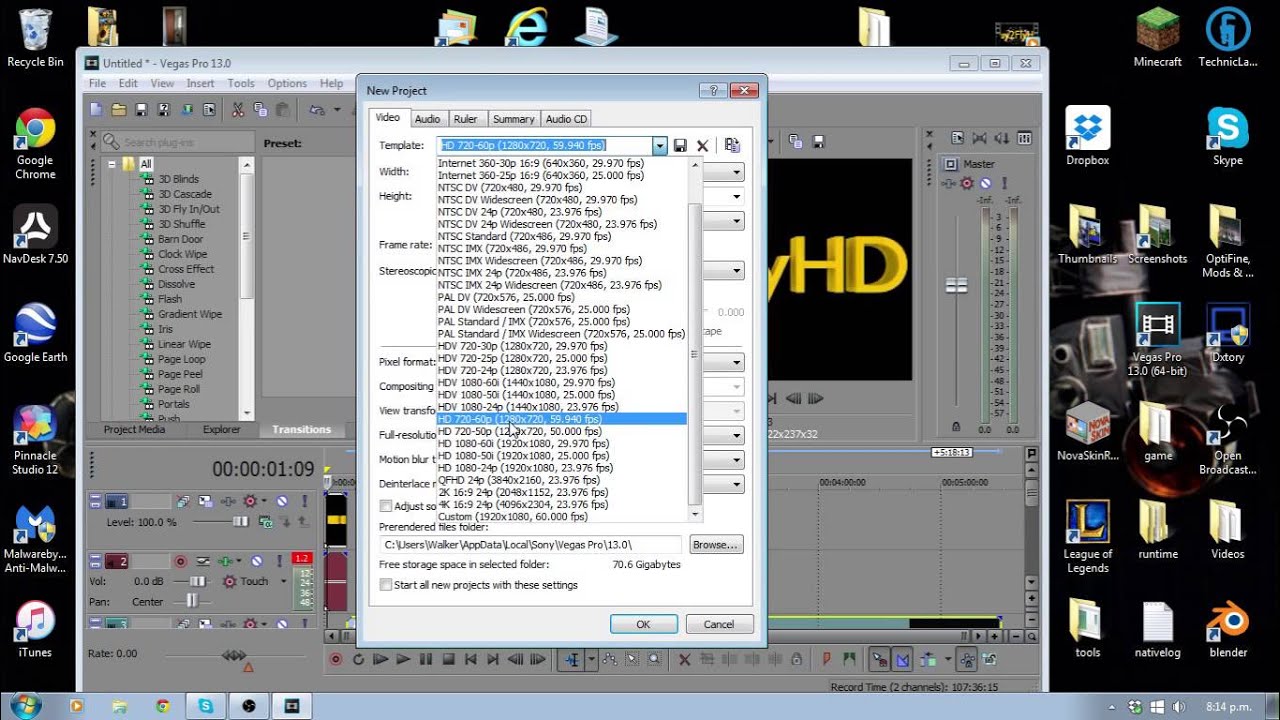The width and height of the screenshot is (1280, 720).
Task: Open the Motion blur type dropdown arrow
Action: [737, 460]
